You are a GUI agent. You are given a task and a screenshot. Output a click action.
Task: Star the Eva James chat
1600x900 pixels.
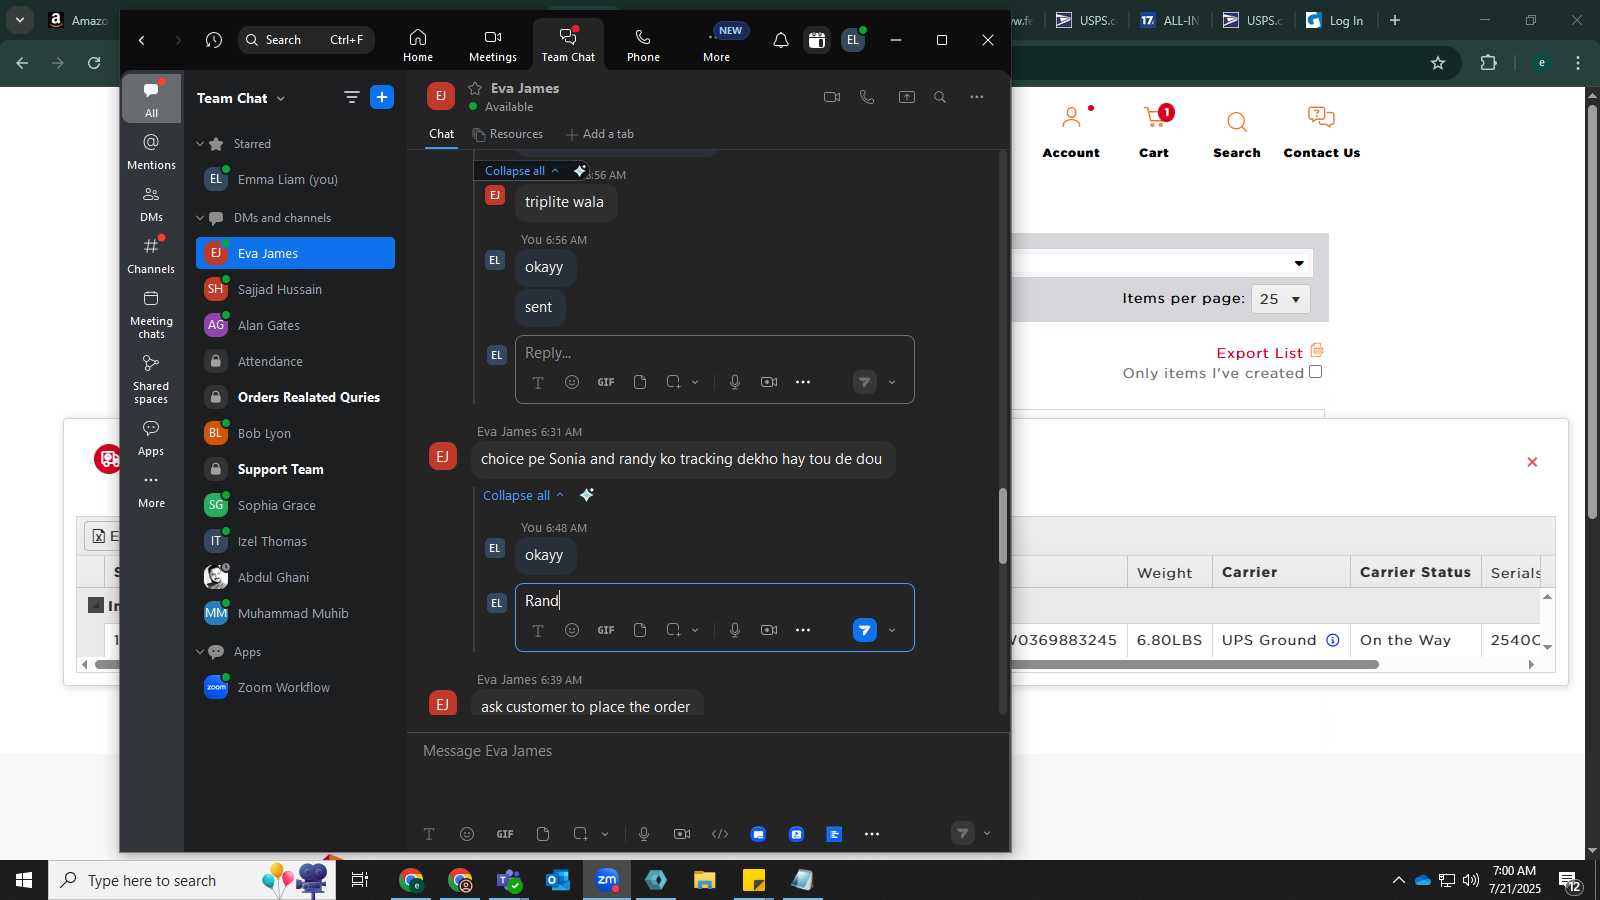475,88
